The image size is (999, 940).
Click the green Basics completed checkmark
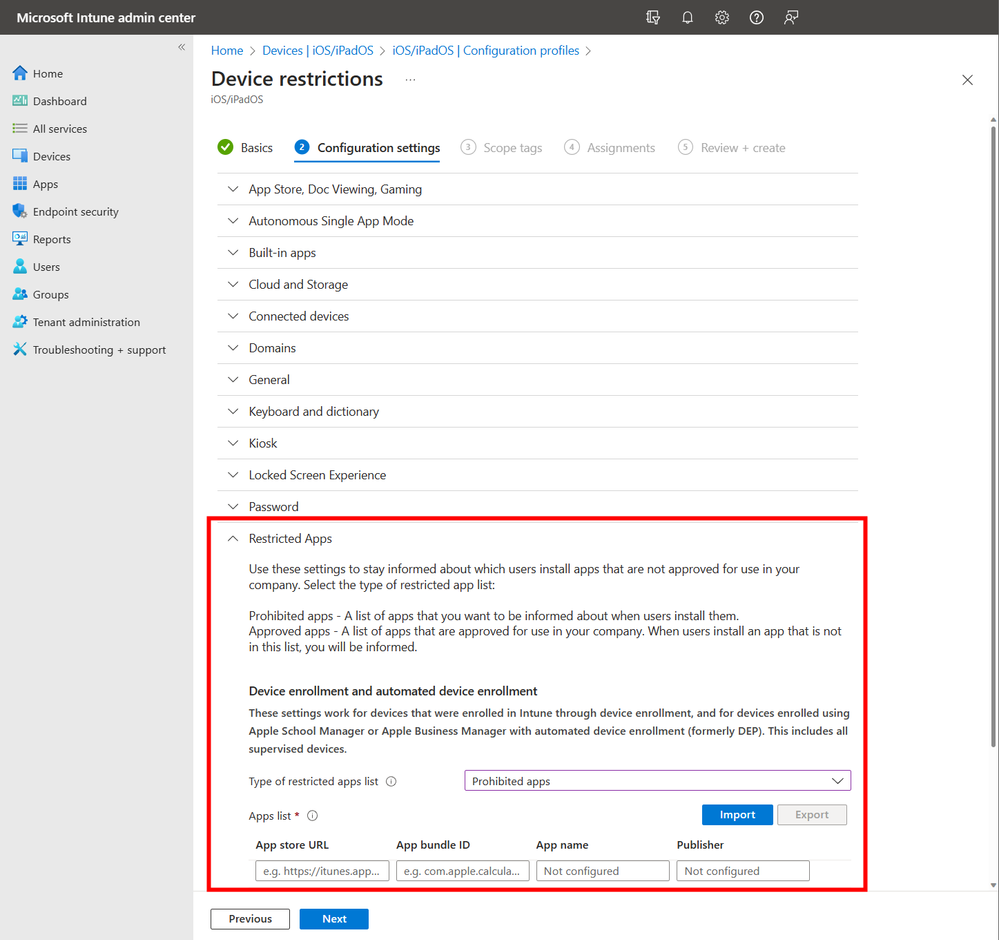click(226, 147)
